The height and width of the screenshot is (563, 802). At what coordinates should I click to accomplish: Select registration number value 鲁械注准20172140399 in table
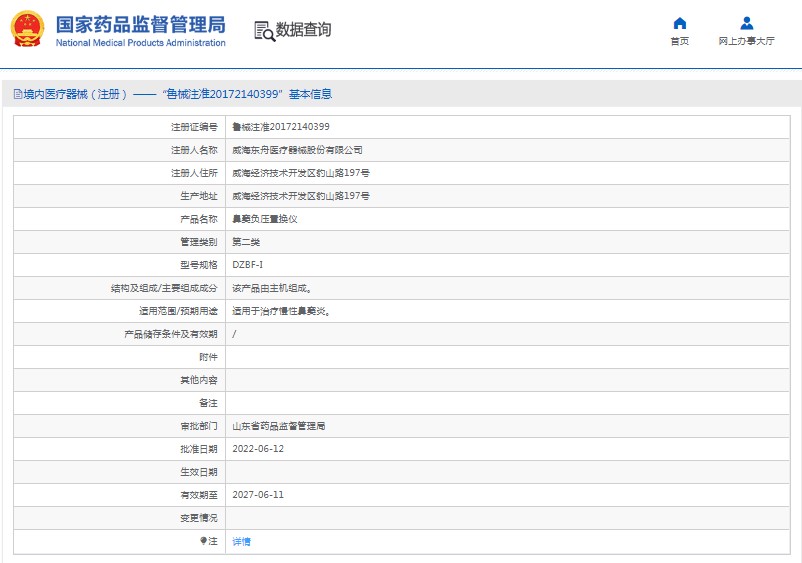pyautogui.click(x=281, y=127)
